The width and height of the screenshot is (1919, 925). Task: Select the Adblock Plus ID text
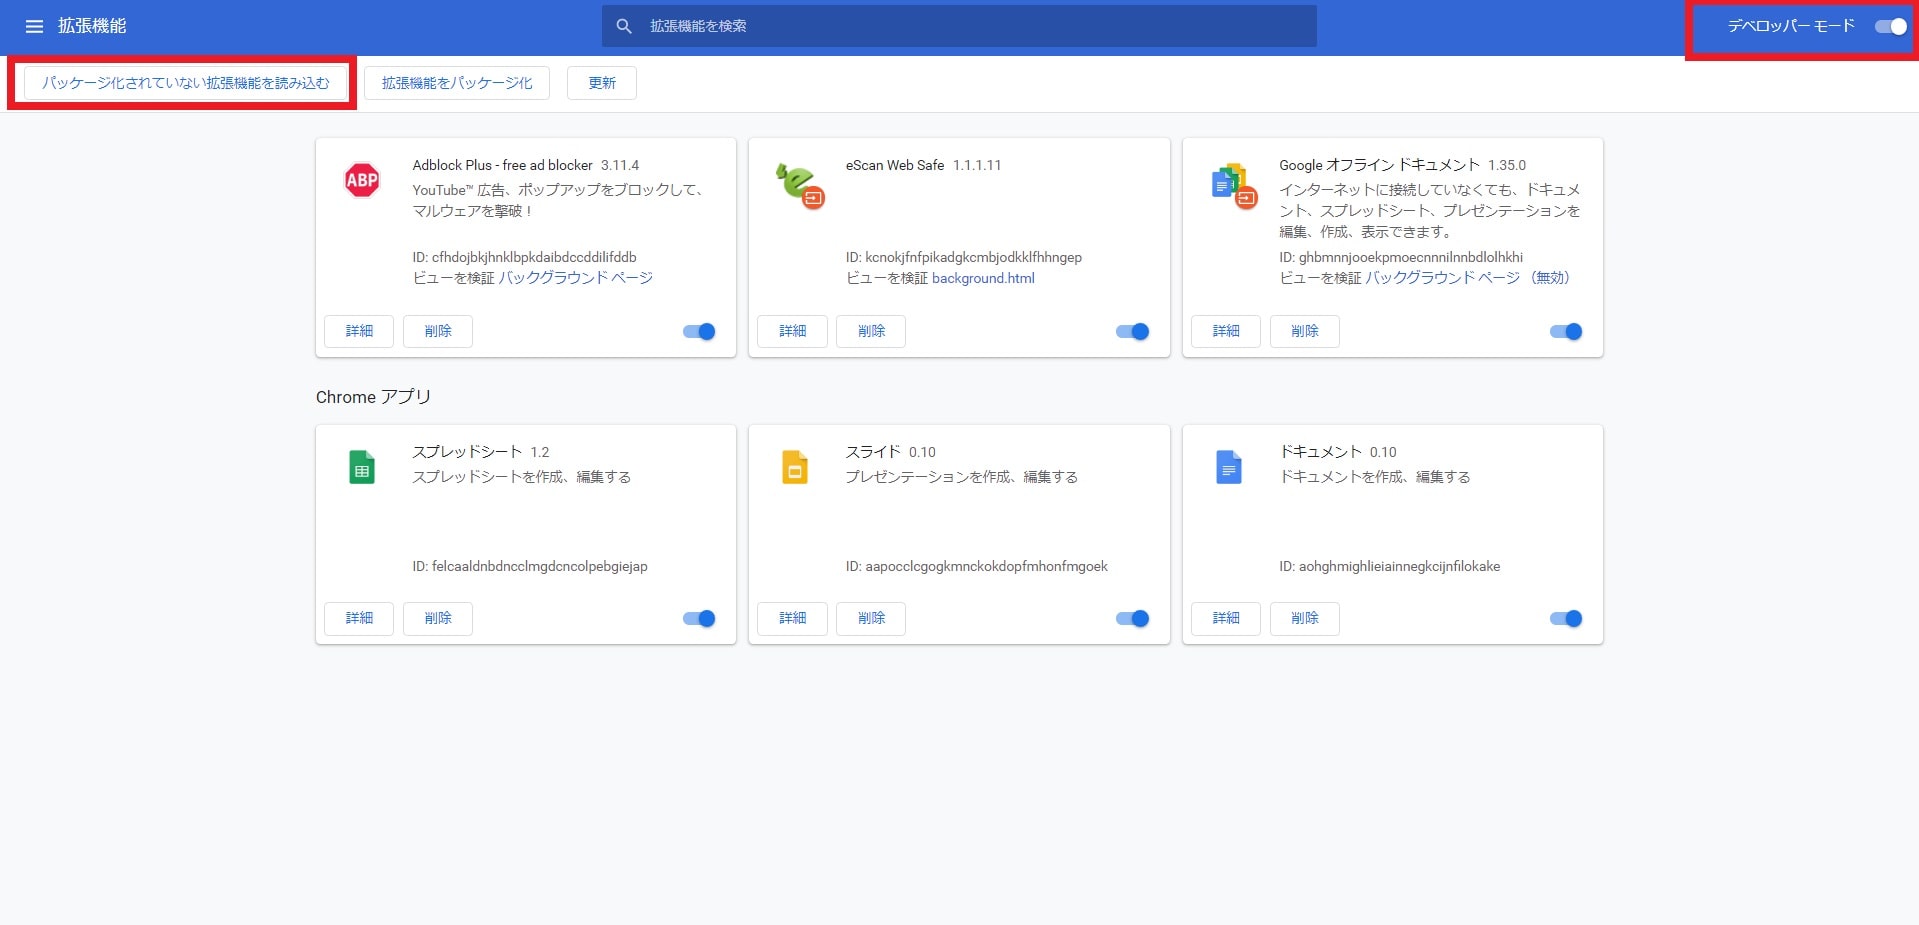[524, 257]
